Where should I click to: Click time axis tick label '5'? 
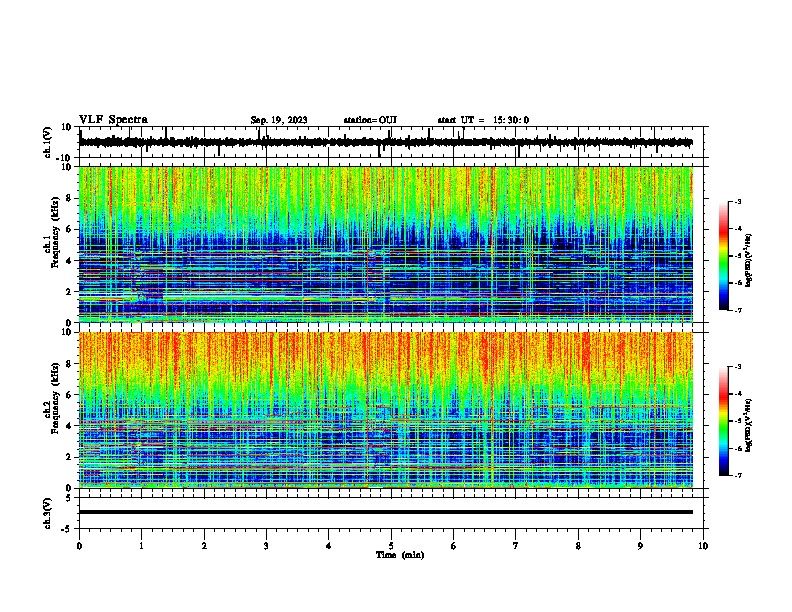[391, 546]
